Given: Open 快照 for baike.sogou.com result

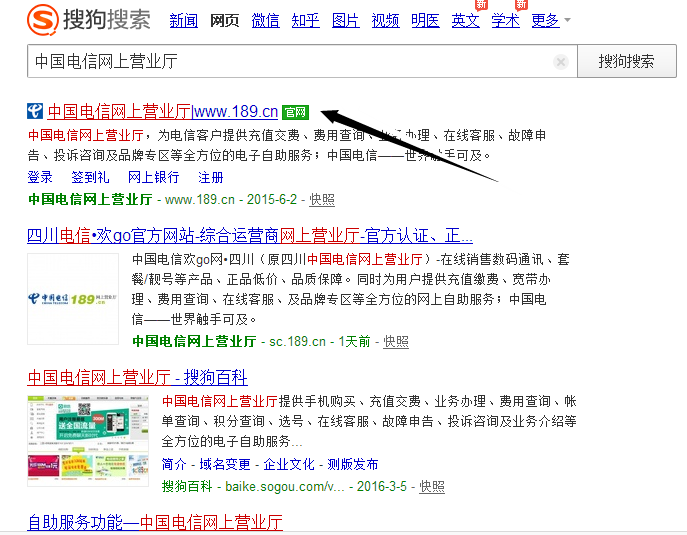Looking at the screenshot, I should click(432, 486).
